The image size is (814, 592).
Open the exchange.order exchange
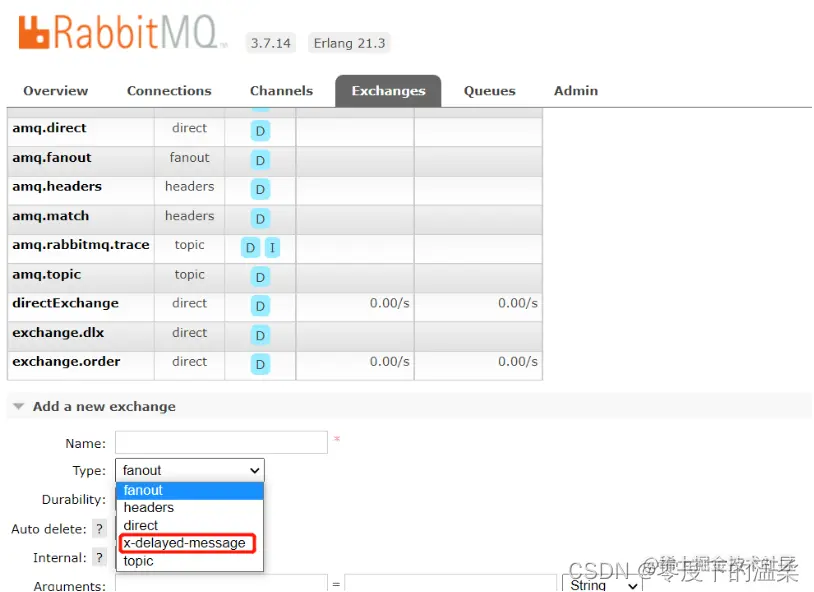[x=66, y=361]
